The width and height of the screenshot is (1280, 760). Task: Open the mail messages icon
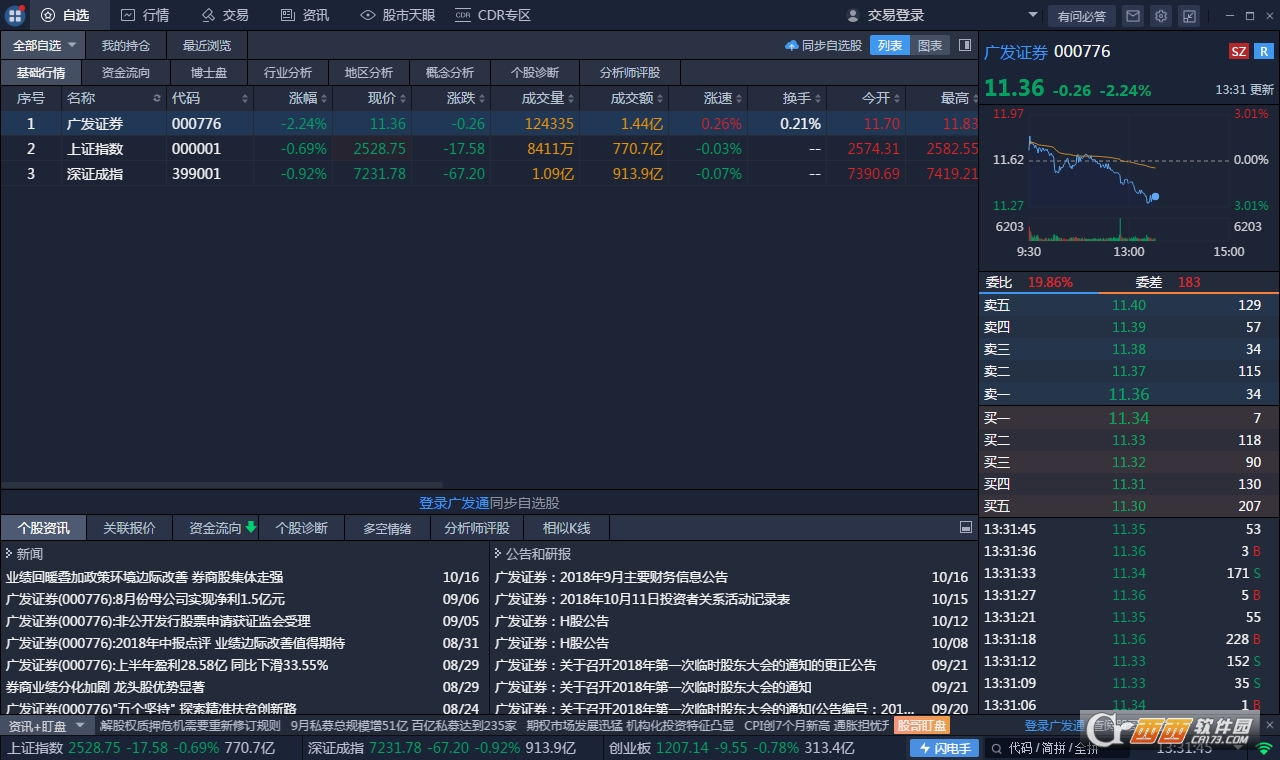point(1133,16)
